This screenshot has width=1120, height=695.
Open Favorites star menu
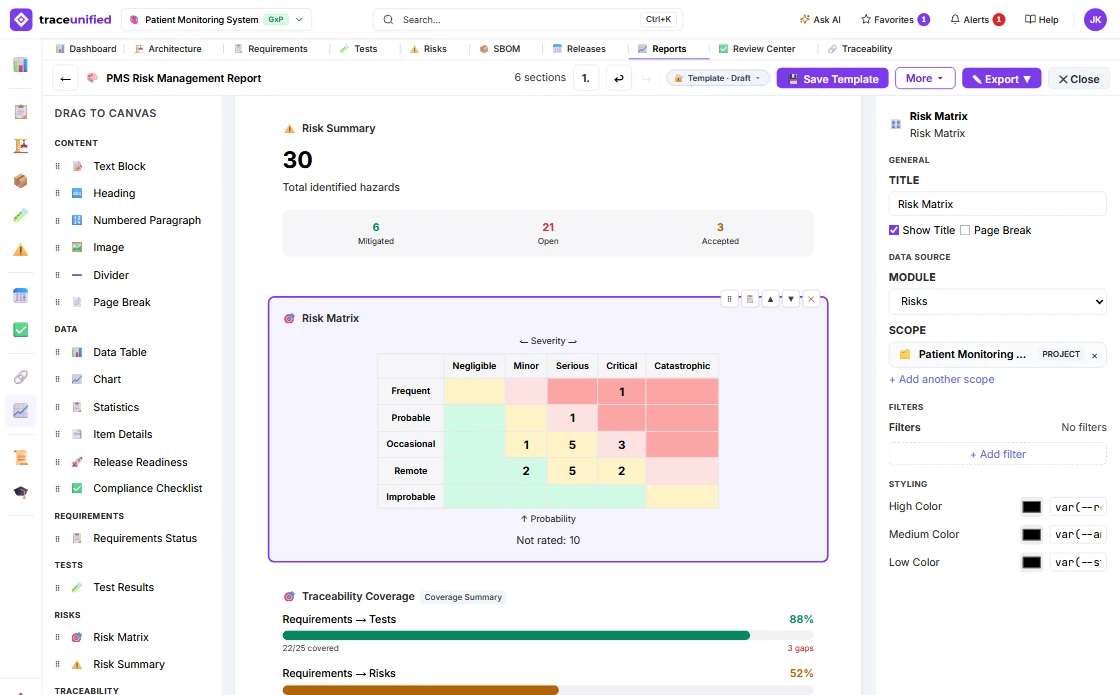pyautogui.click(x=895, y=19)
